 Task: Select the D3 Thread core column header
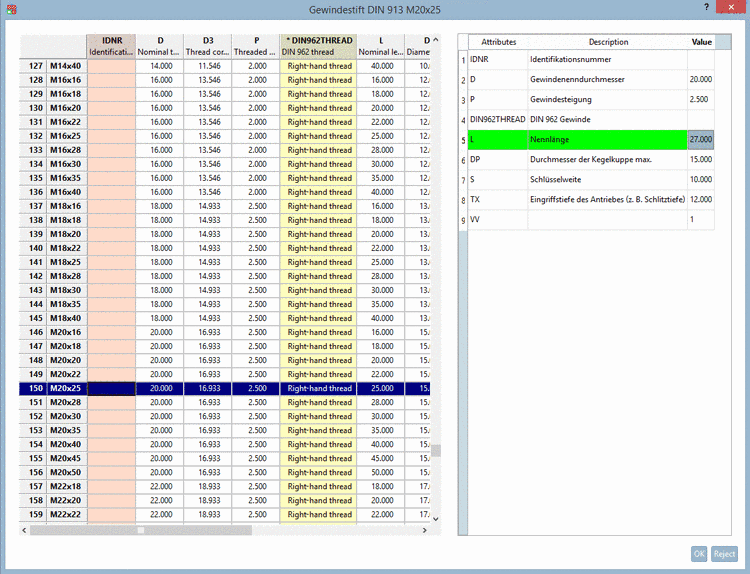[x=208, y=46]
